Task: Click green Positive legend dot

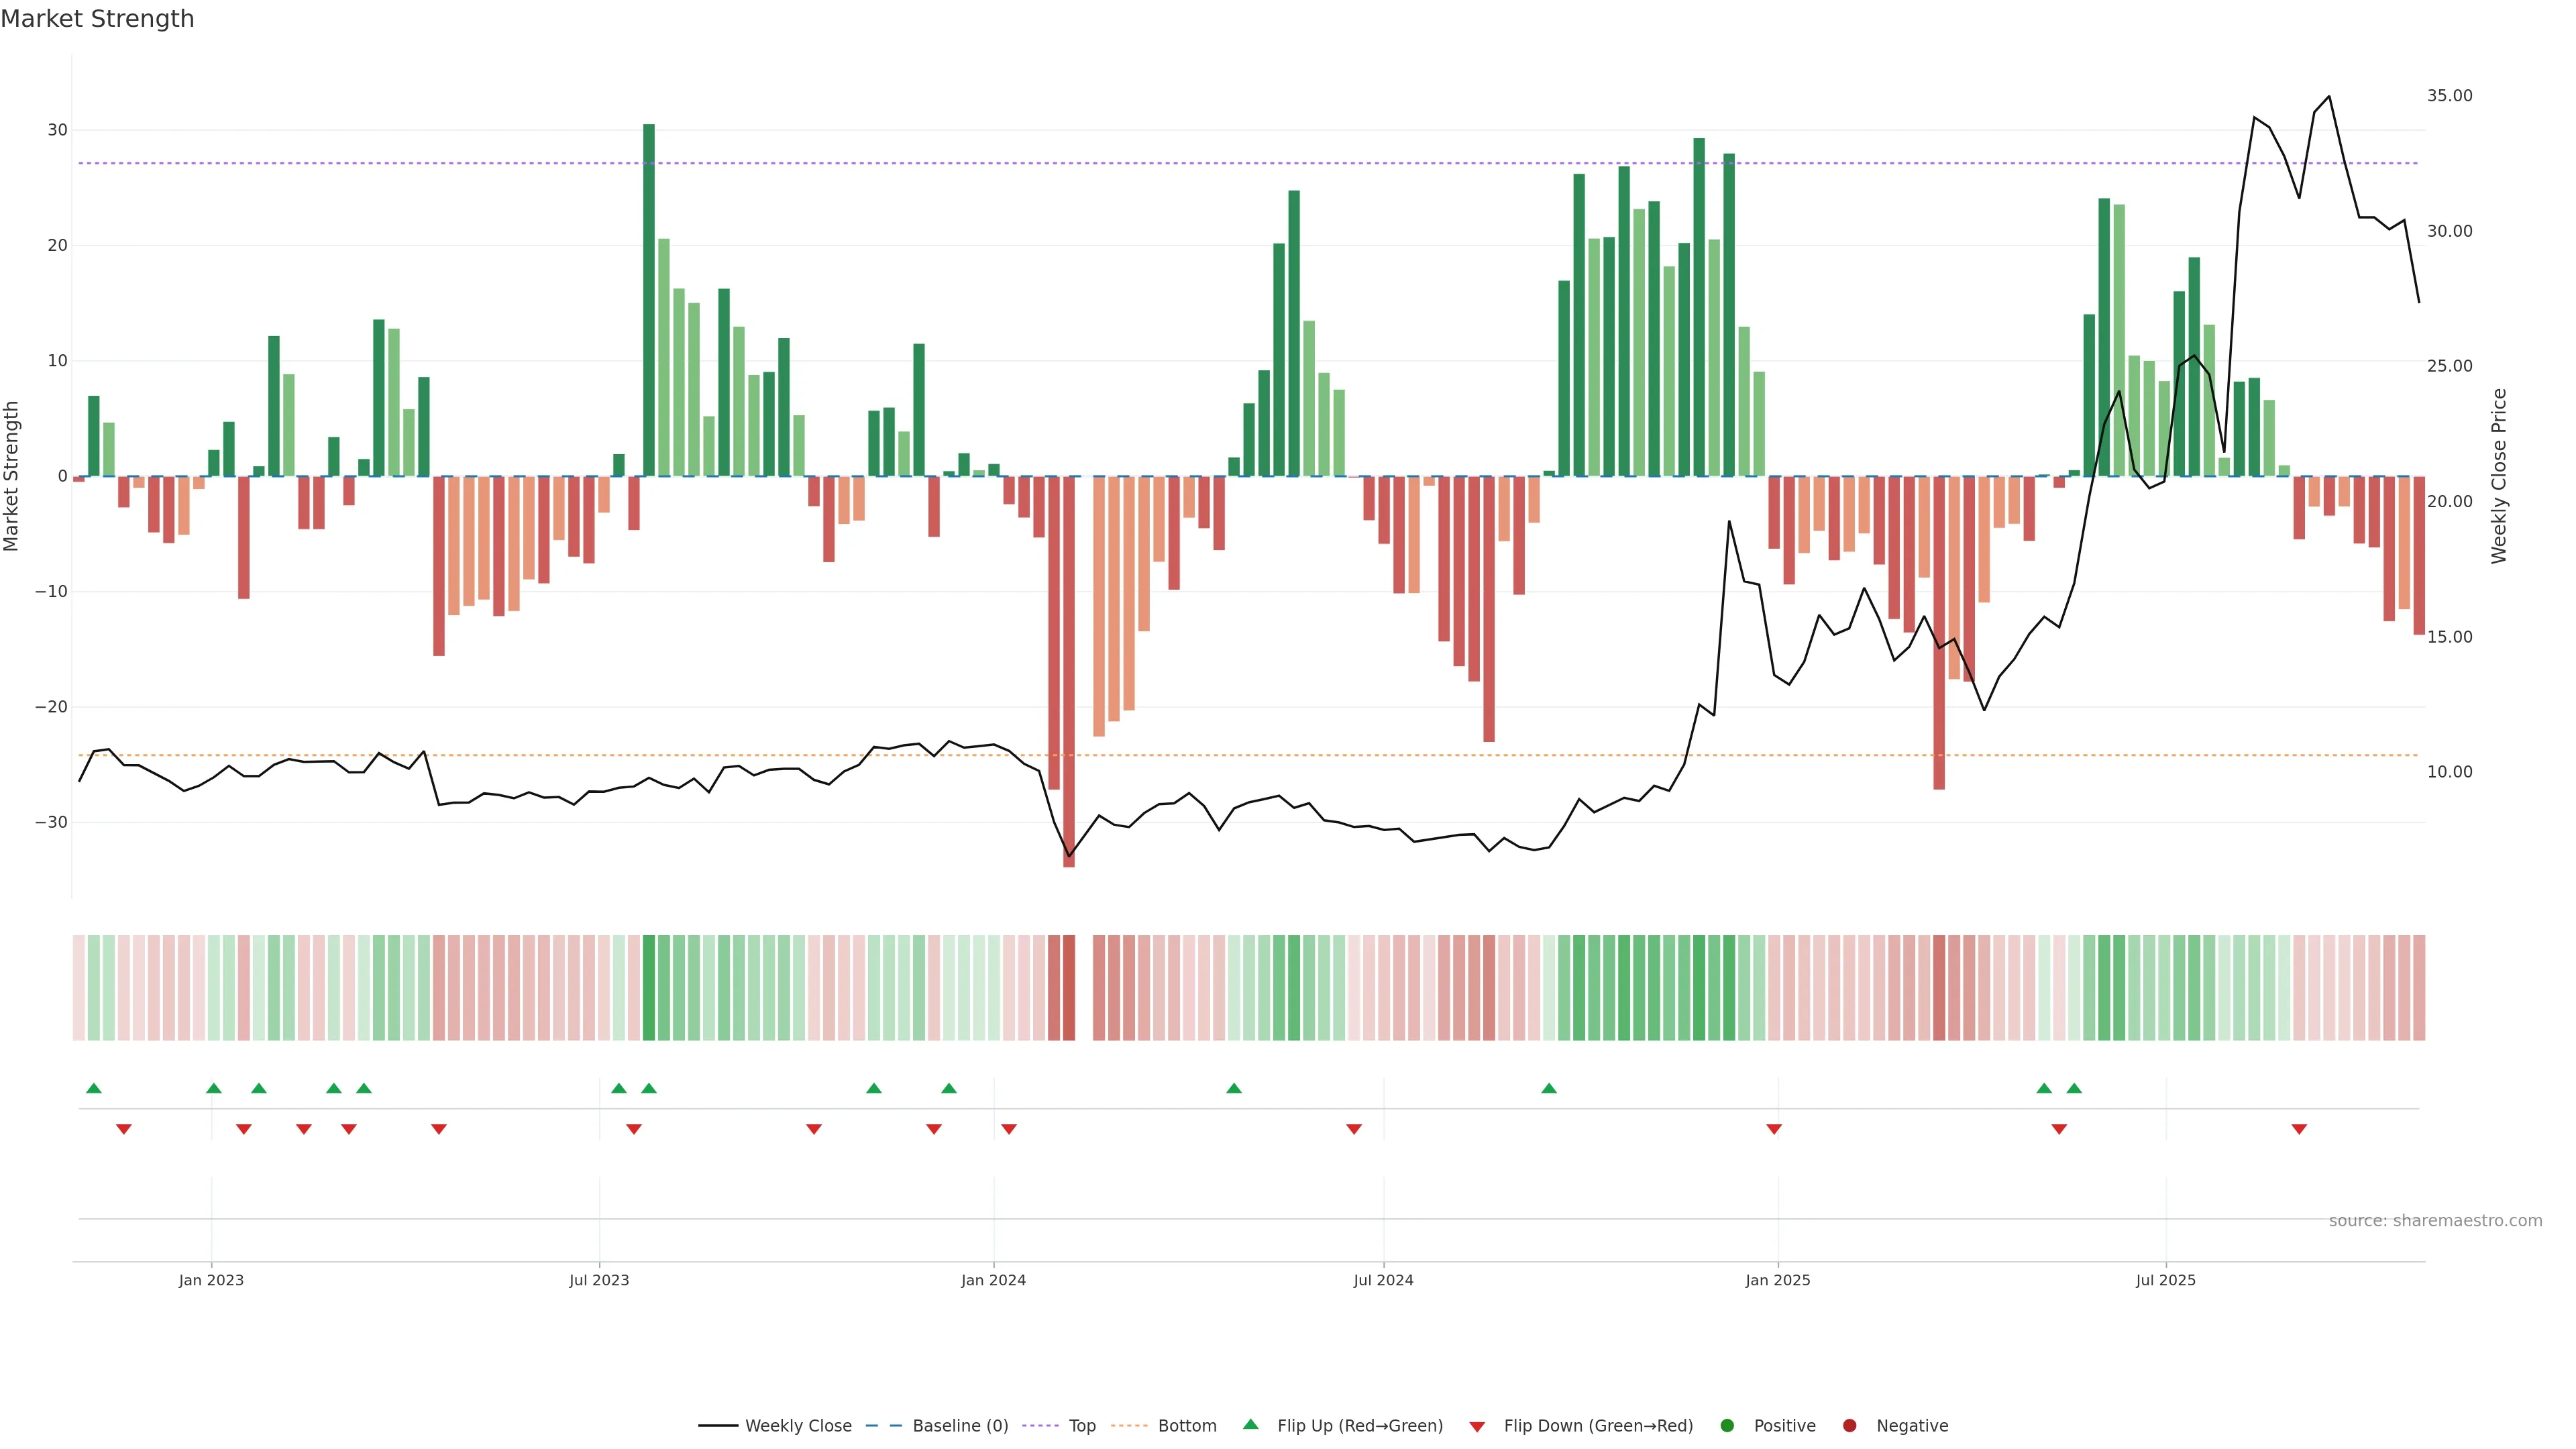Action: click(x=1727, y=1426)
